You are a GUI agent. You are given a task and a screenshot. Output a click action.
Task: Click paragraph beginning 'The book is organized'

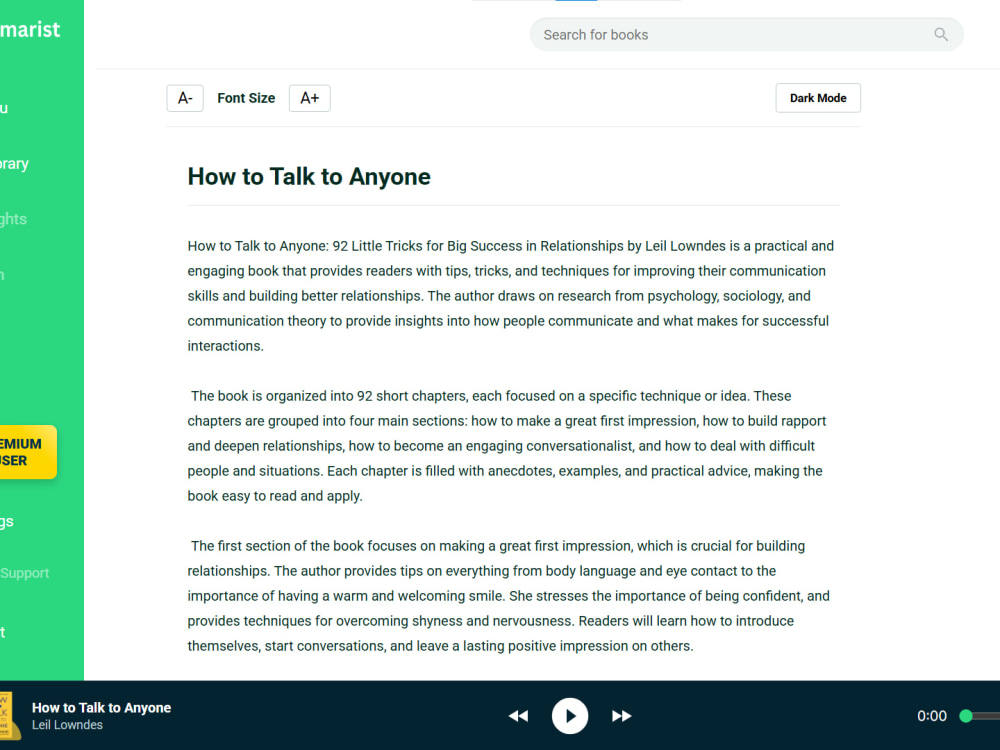(x=507, y=446)
